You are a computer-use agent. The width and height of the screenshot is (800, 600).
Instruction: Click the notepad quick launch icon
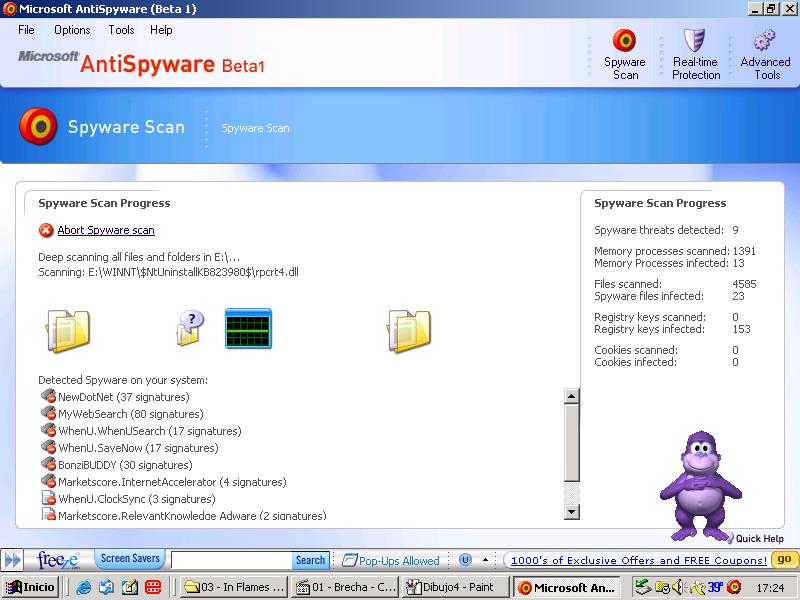[130, 587]
